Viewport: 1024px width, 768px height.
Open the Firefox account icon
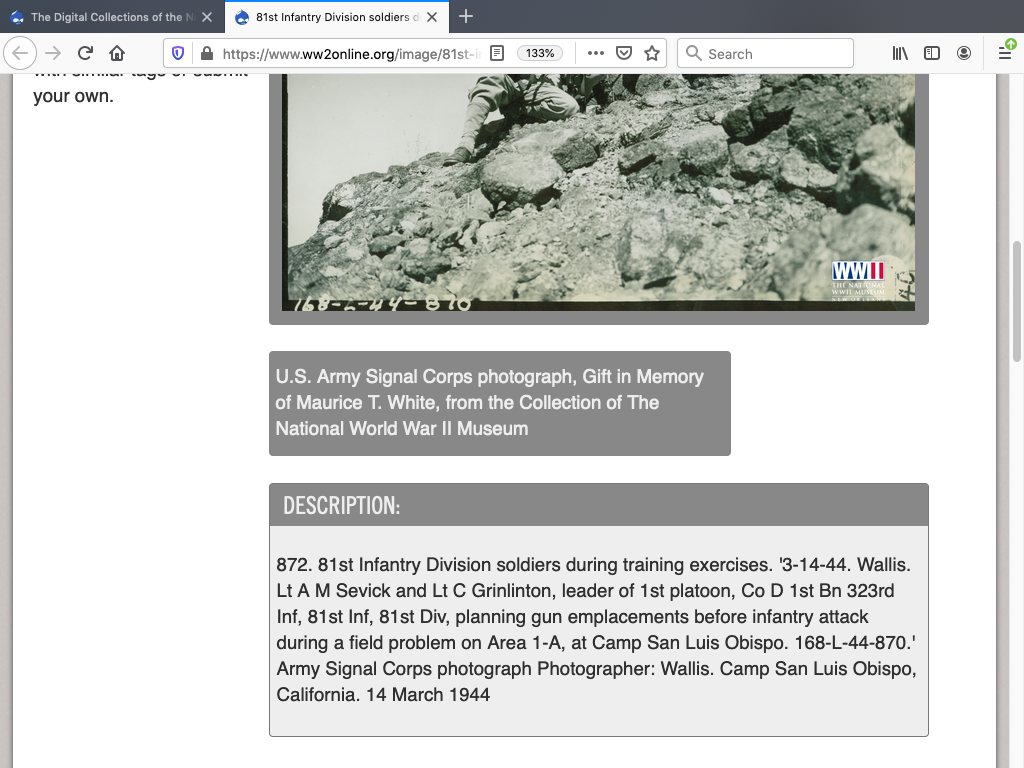964,54
